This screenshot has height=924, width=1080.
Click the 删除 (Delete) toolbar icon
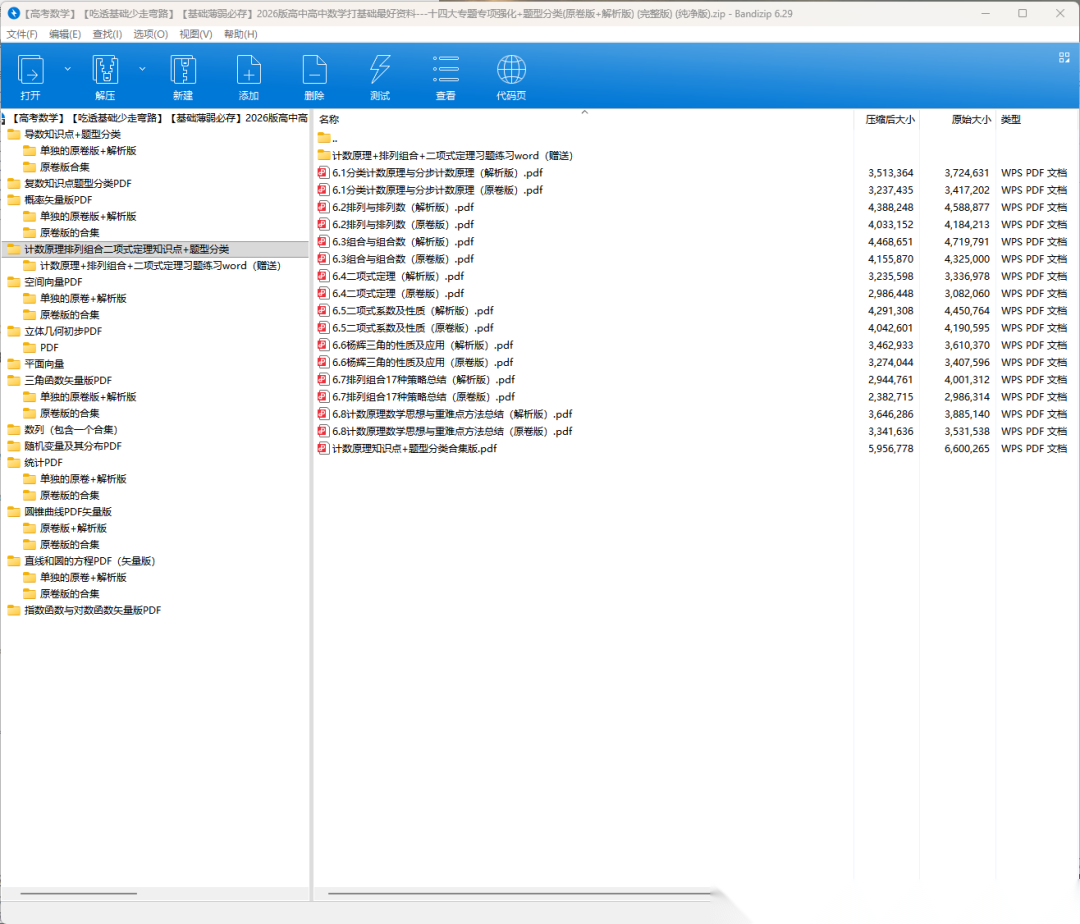tap(314, 71)
